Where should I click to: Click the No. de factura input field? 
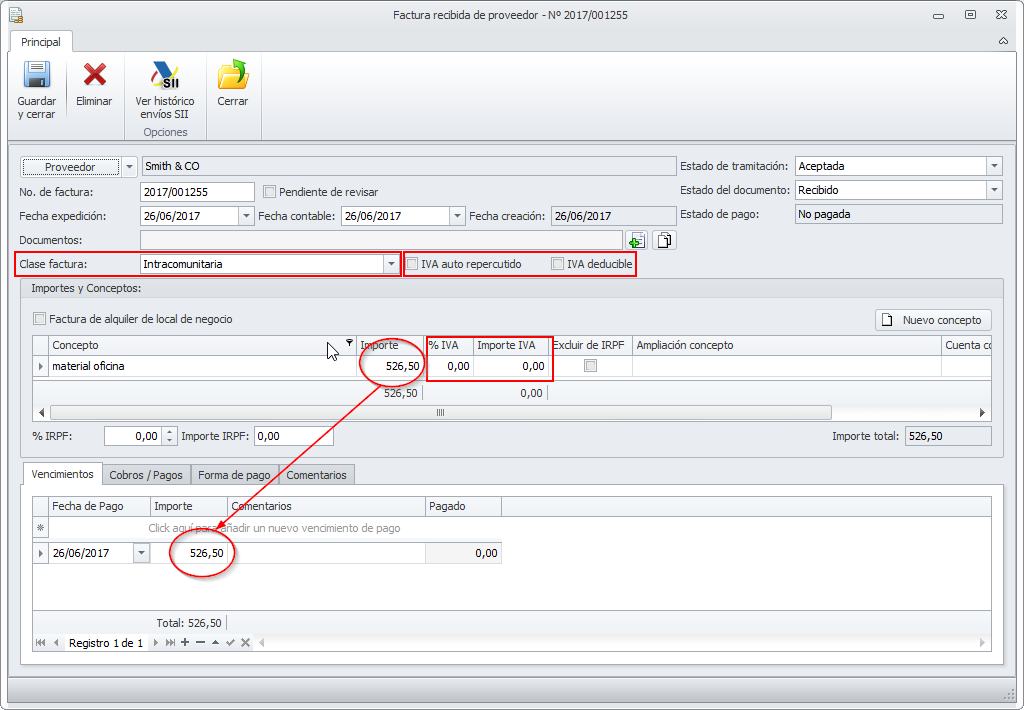pos(197,192)
